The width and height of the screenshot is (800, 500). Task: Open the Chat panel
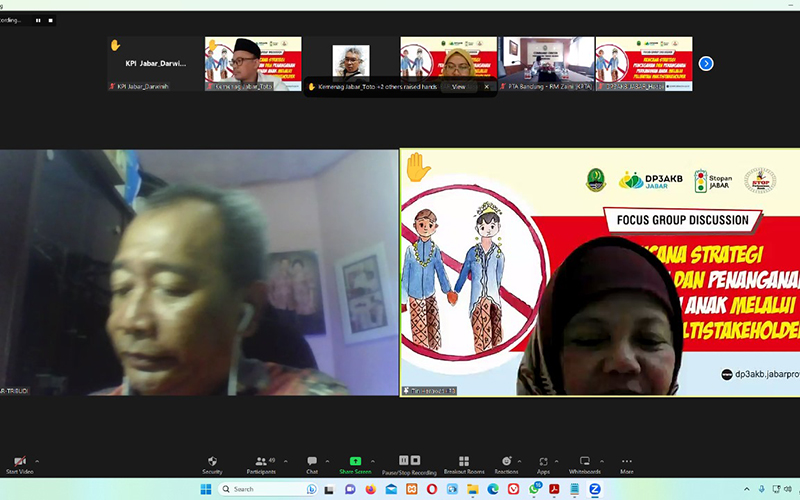(x=312, y=462)
